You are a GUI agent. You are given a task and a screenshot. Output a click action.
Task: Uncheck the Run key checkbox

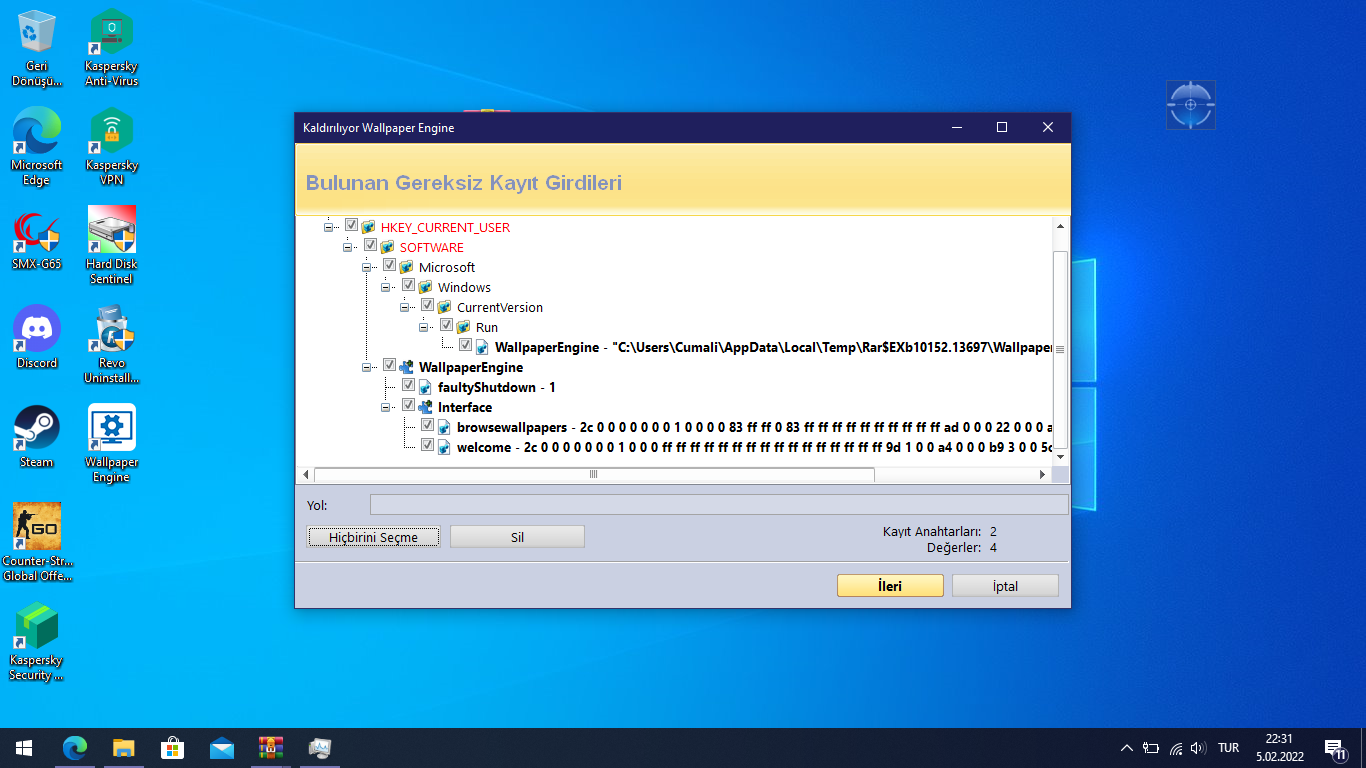click(x=446, y=326)
